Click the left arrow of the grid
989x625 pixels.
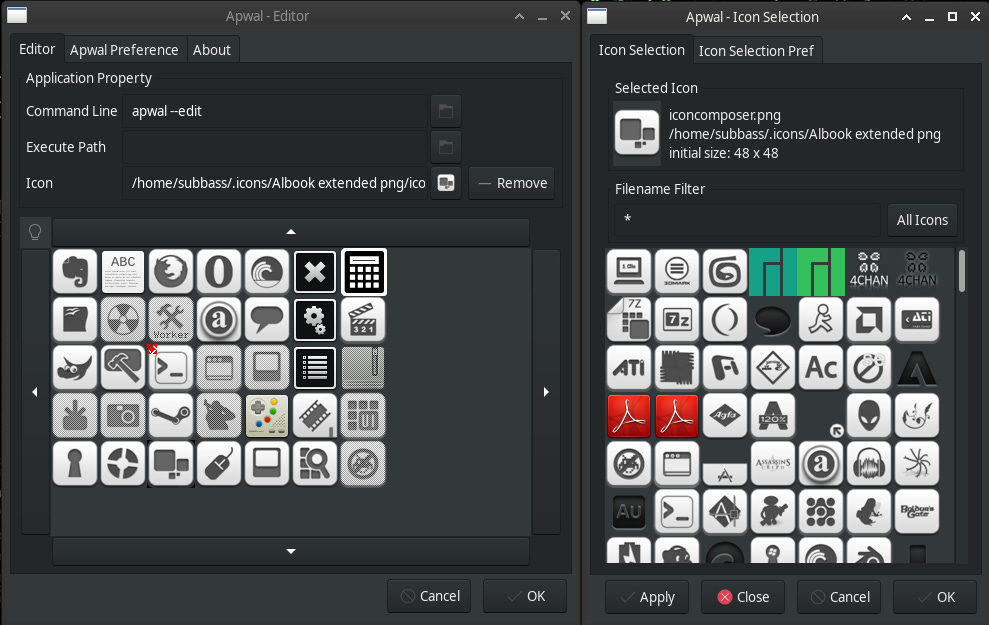(35, 392)
